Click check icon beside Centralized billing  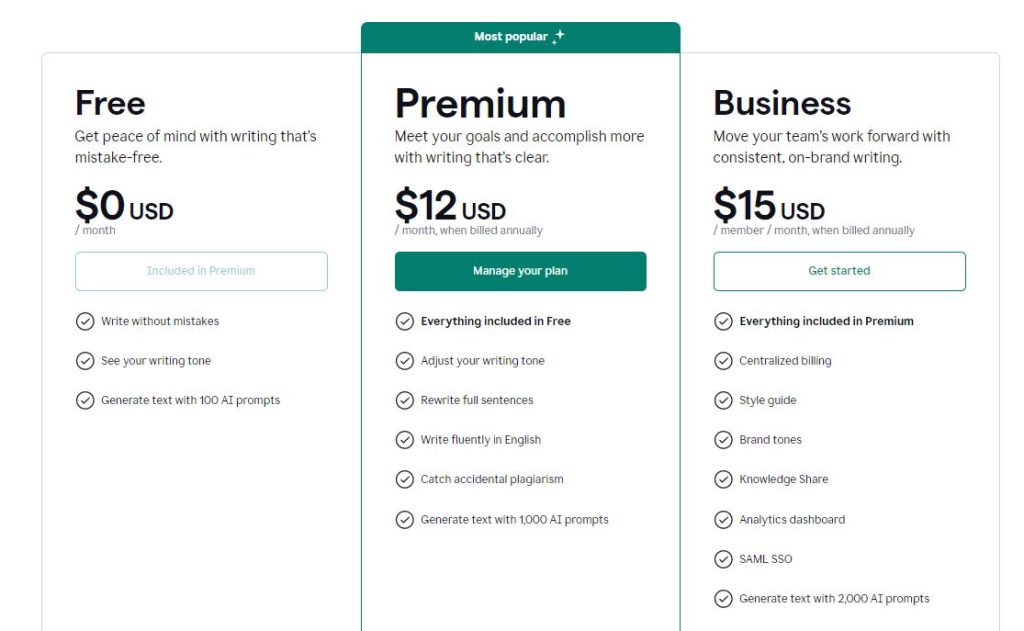click(723, 361)
